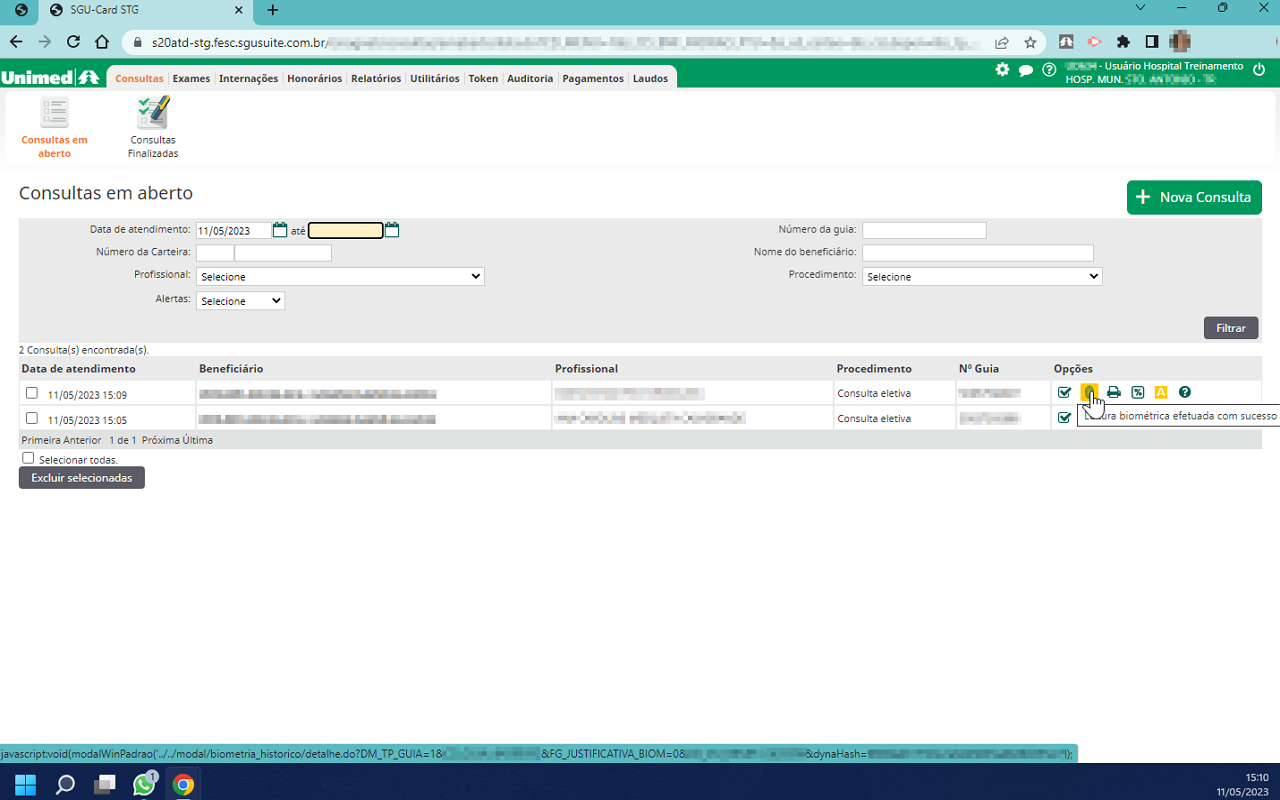Focus the 'Nome do beneficiário' input field
The height and width of the screenshot is (800, 1280).
[977, 253]
